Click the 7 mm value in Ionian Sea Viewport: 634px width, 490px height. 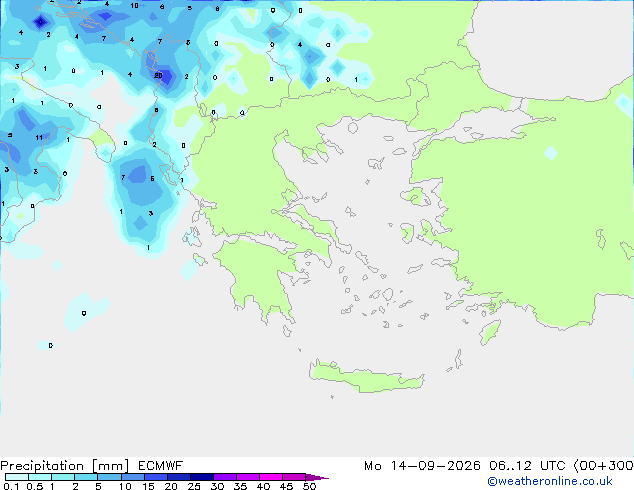click(x=123, y=177)
